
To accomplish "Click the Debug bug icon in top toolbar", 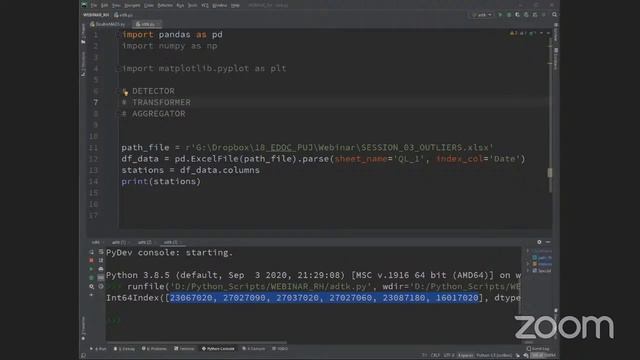I will tap(509, 15).
